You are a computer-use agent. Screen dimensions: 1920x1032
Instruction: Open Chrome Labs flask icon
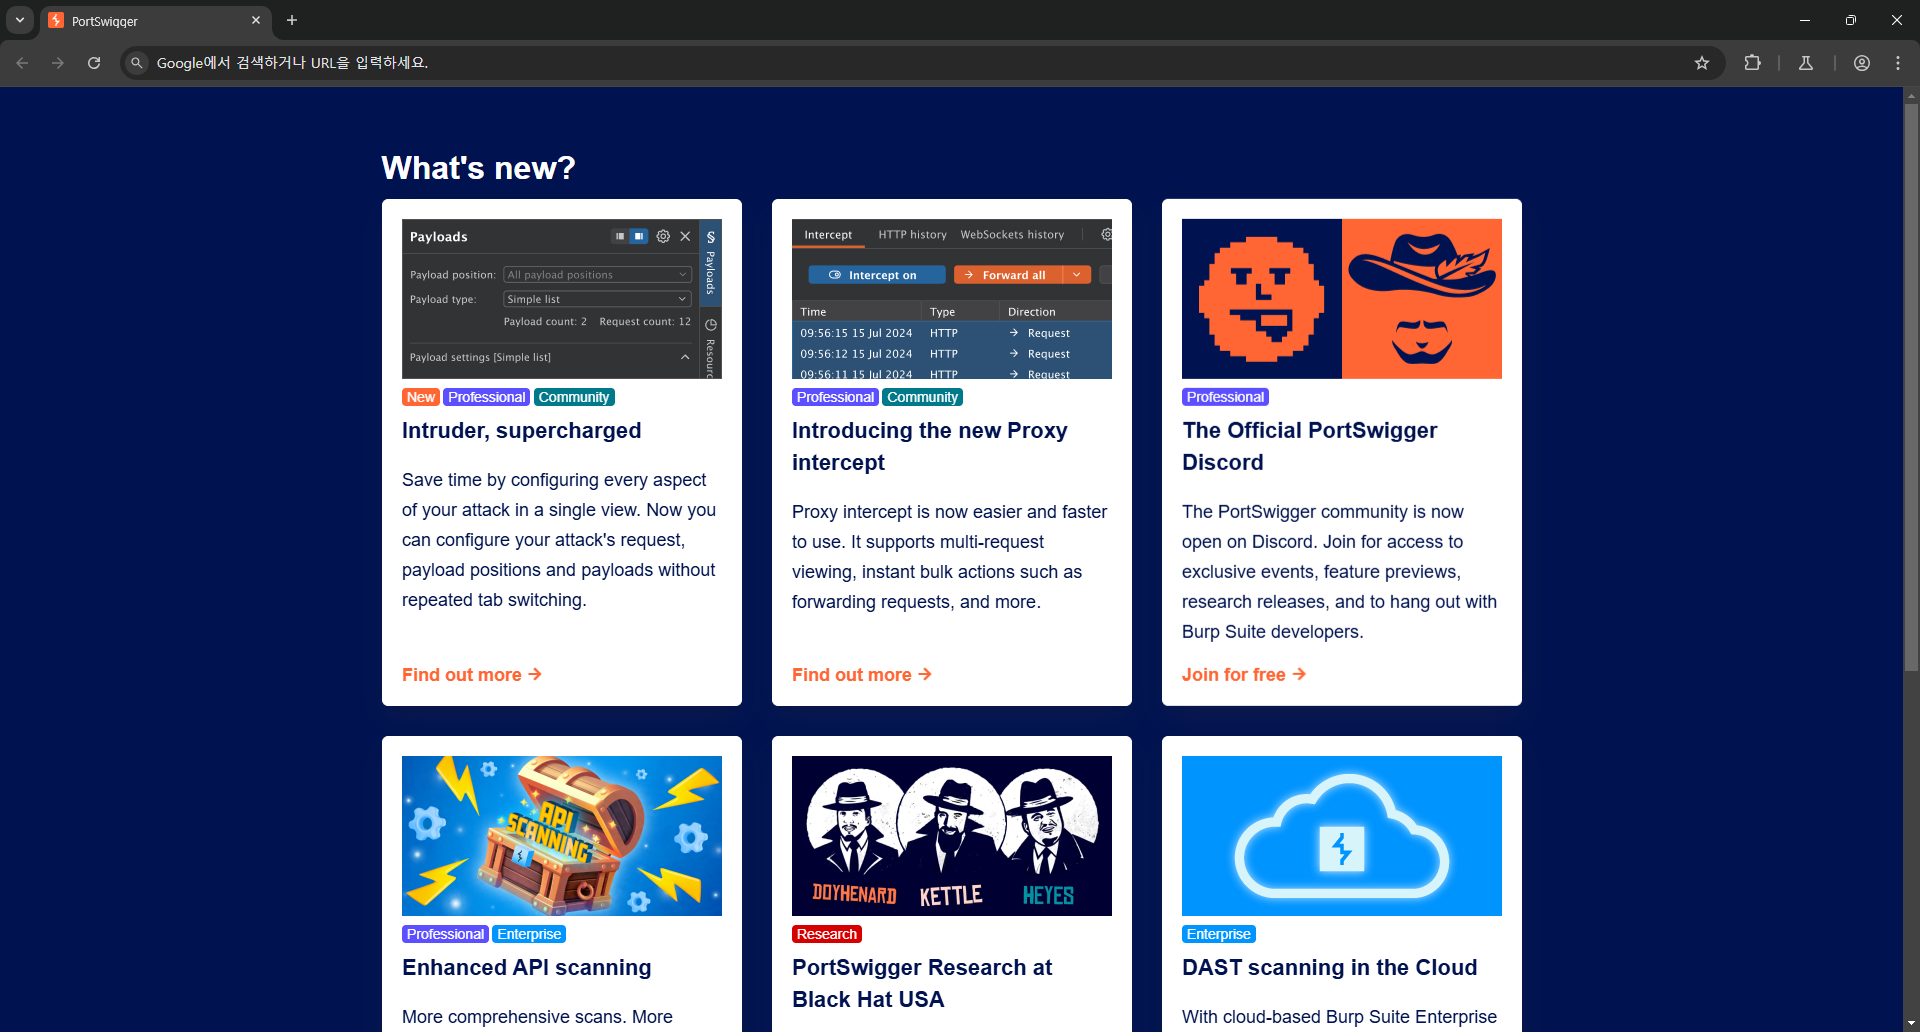1806,63
